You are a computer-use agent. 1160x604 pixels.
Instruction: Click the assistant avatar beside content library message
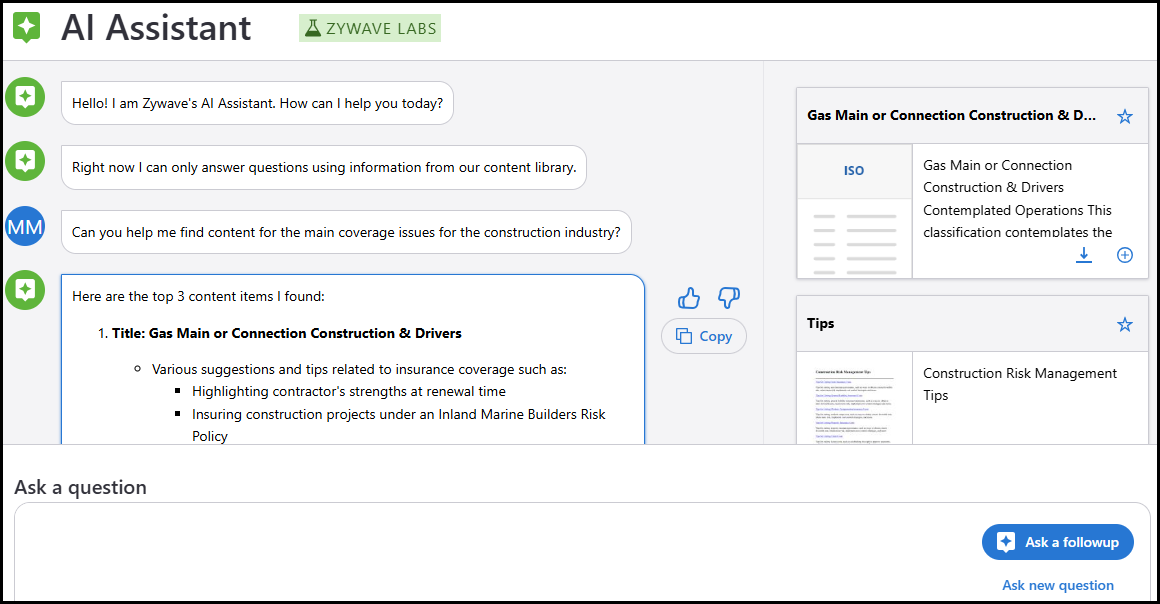25,161
